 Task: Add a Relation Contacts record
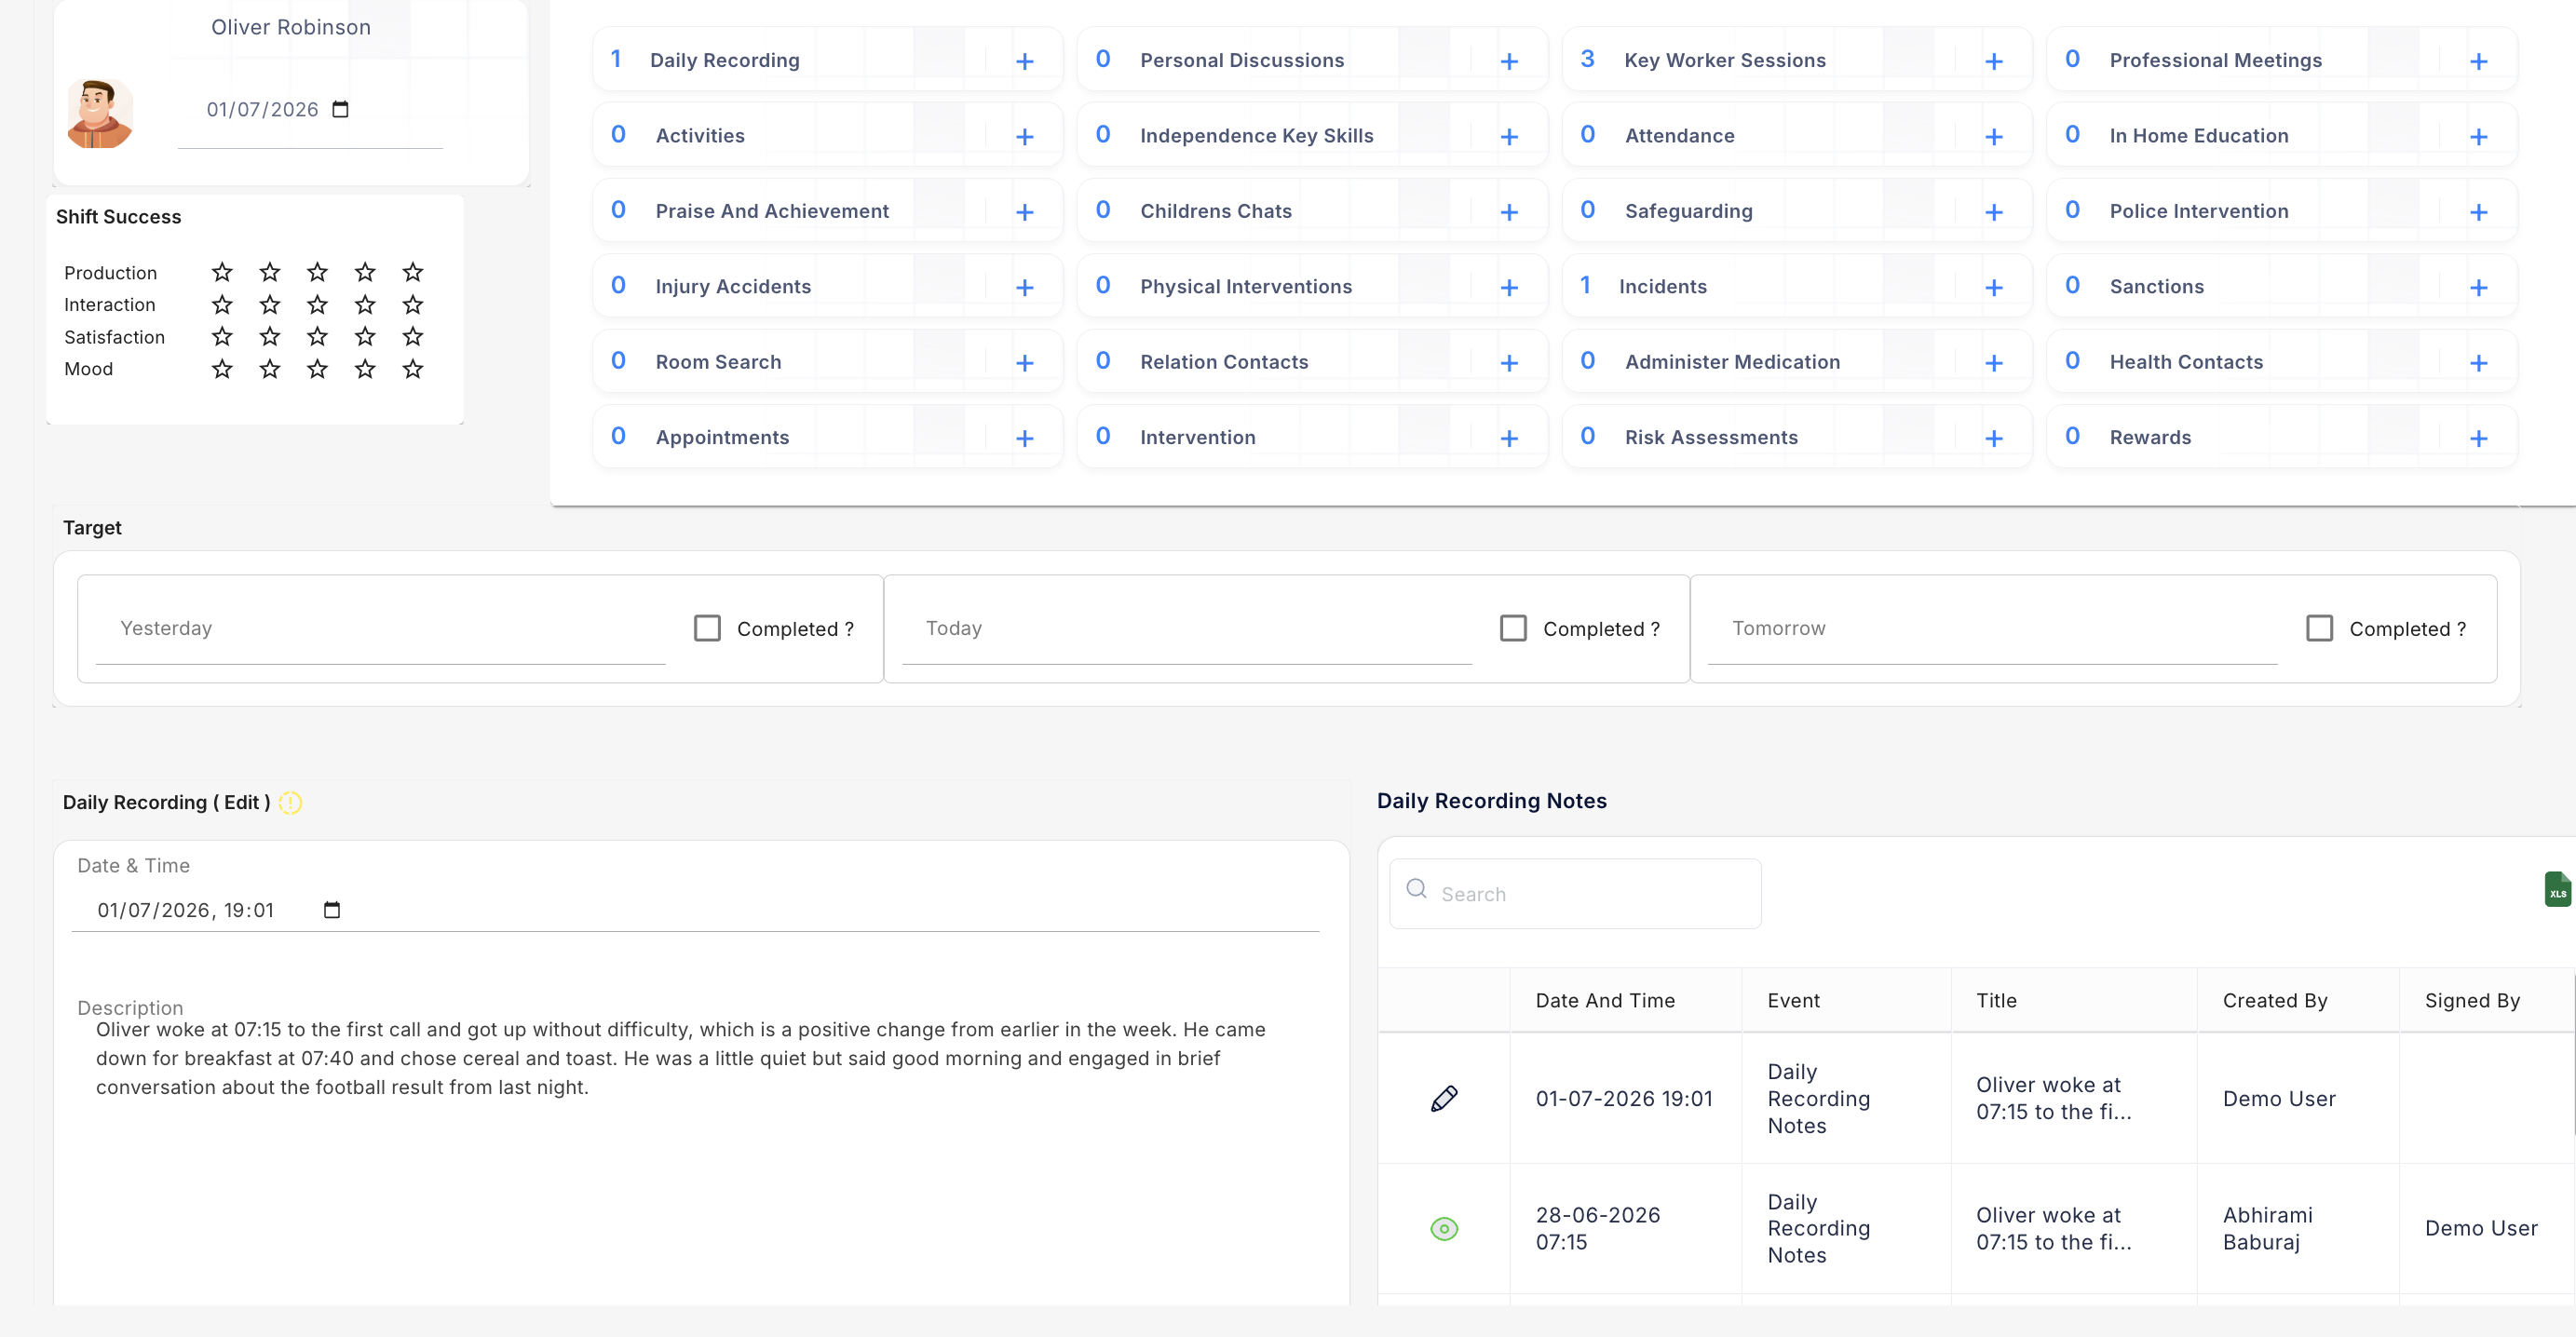[1509, 363]
